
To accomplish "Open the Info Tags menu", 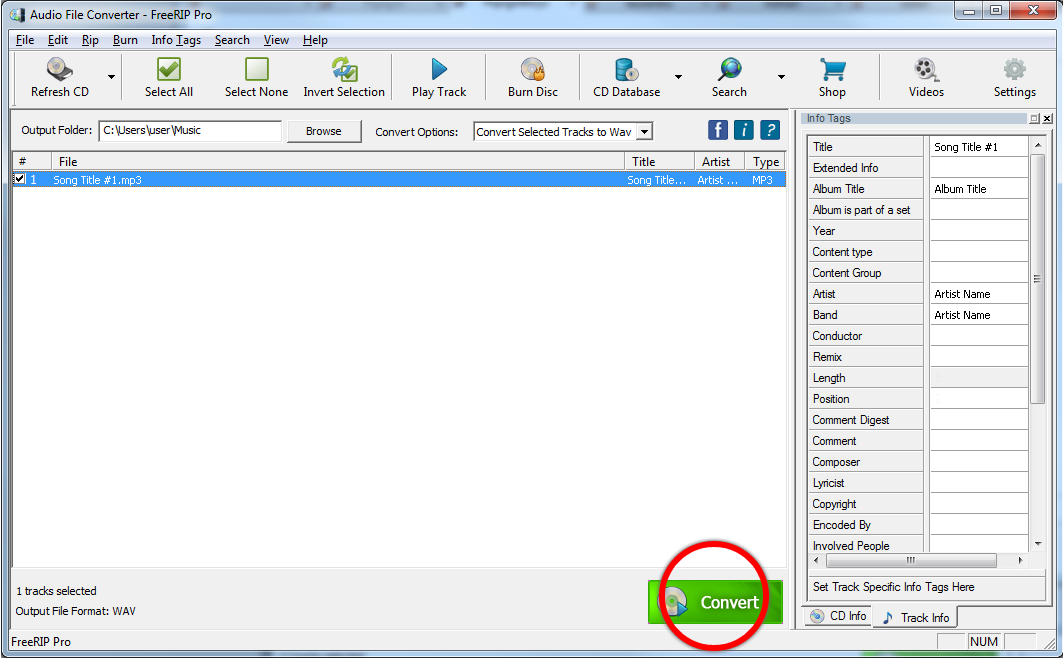I will 176,40.
